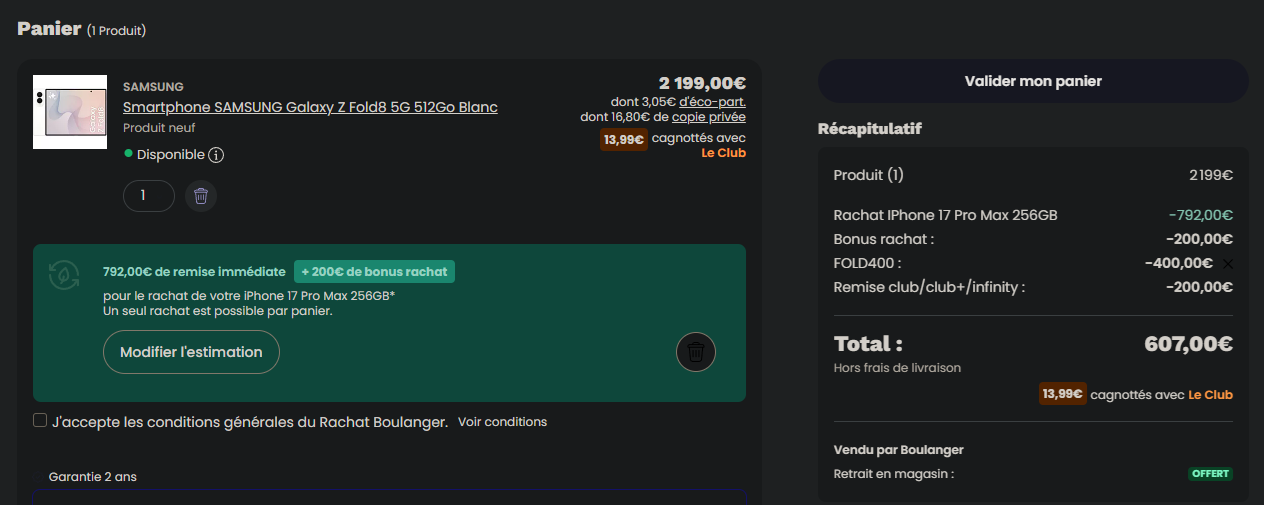The height and width of the screenshot is (505, 1264).
Task: Click Le Club link under product price
Action: coord(724,153)
